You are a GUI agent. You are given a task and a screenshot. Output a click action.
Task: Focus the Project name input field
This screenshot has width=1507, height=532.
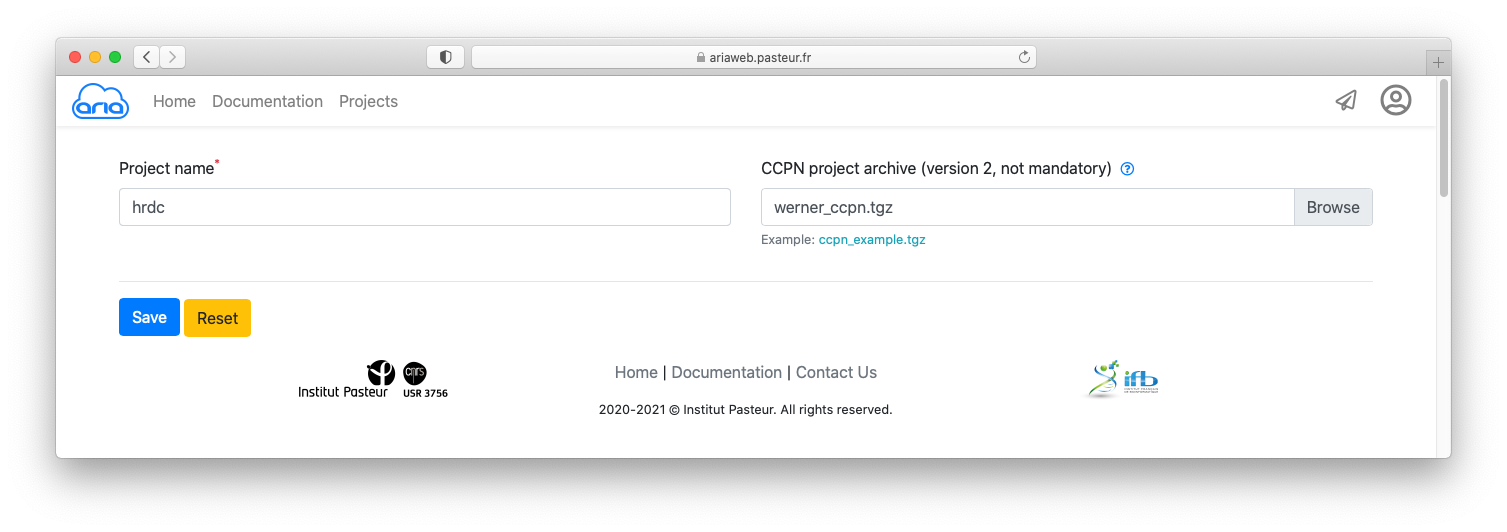pos(424,207)
